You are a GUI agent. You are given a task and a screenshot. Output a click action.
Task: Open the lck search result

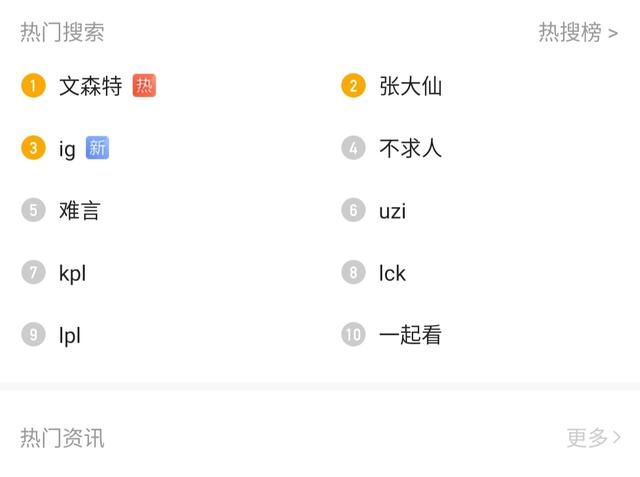click(392, 273)
